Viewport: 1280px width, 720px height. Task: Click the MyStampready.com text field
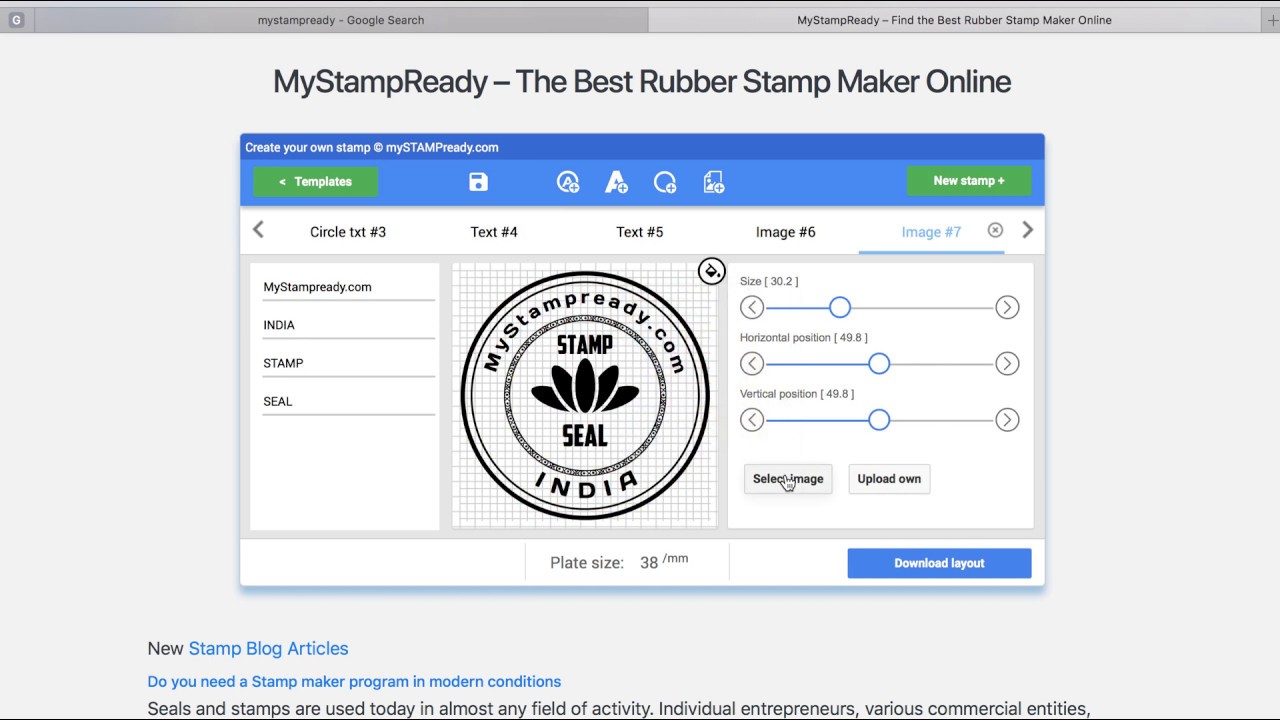coord(349,287)
